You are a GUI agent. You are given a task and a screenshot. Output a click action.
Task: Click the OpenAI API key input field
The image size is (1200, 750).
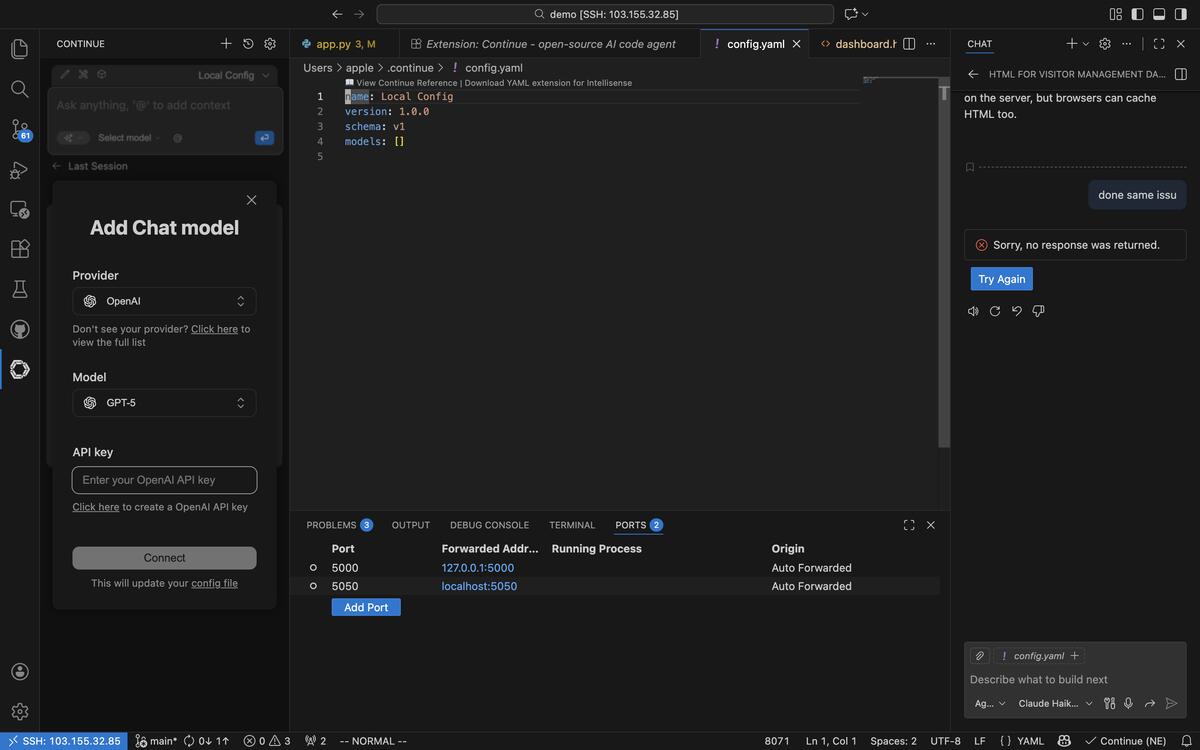coord(164,480)
